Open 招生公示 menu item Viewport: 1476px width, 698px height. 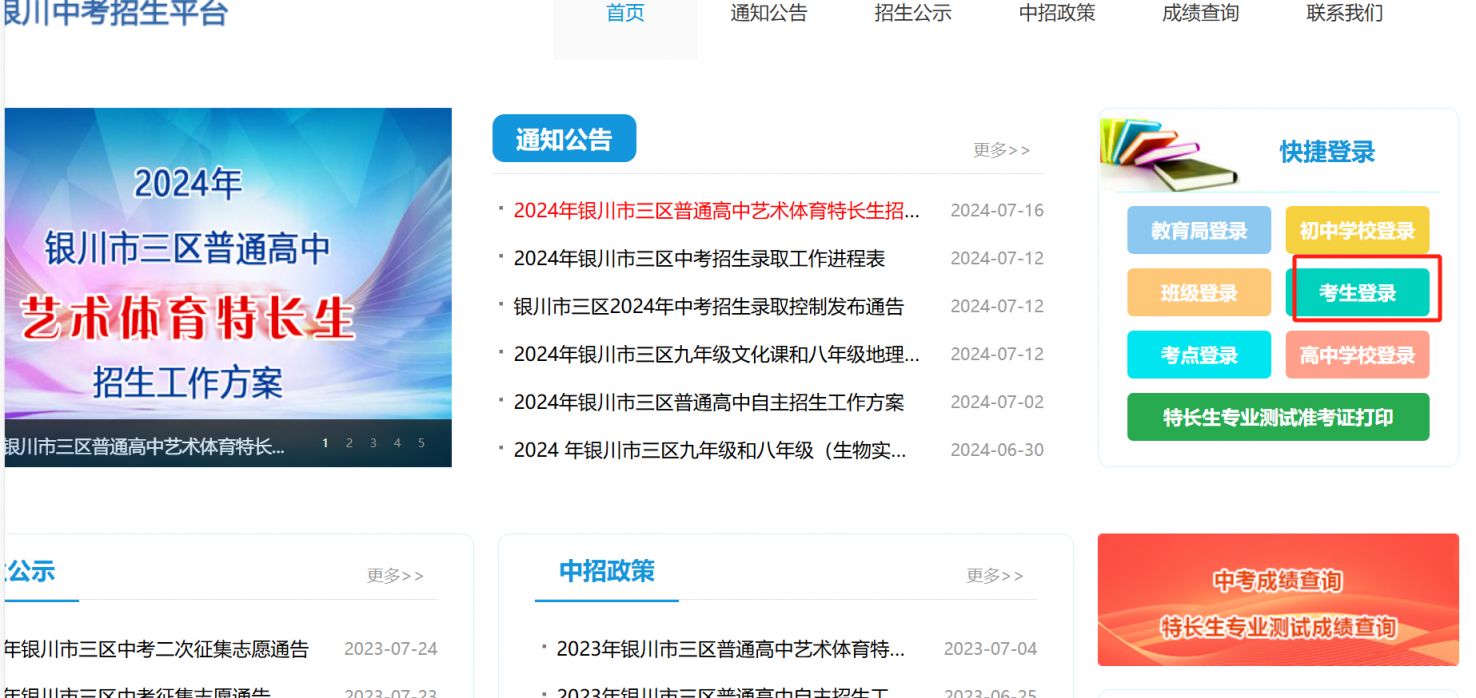912,14
